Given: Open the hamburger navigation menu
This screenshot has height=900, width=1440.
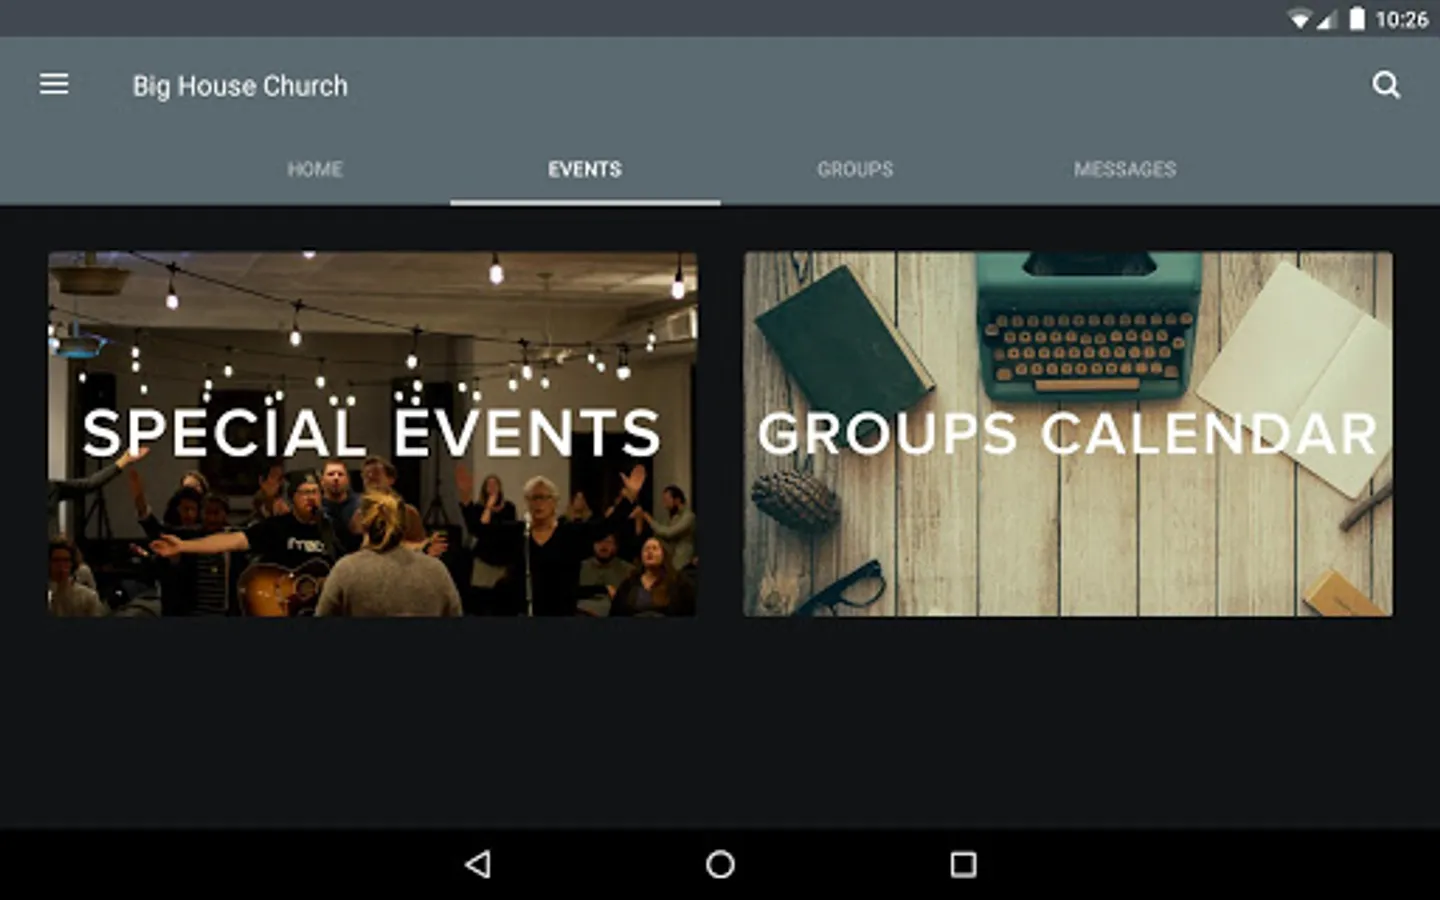Looking at the screenshot, I should coord(54,85).
